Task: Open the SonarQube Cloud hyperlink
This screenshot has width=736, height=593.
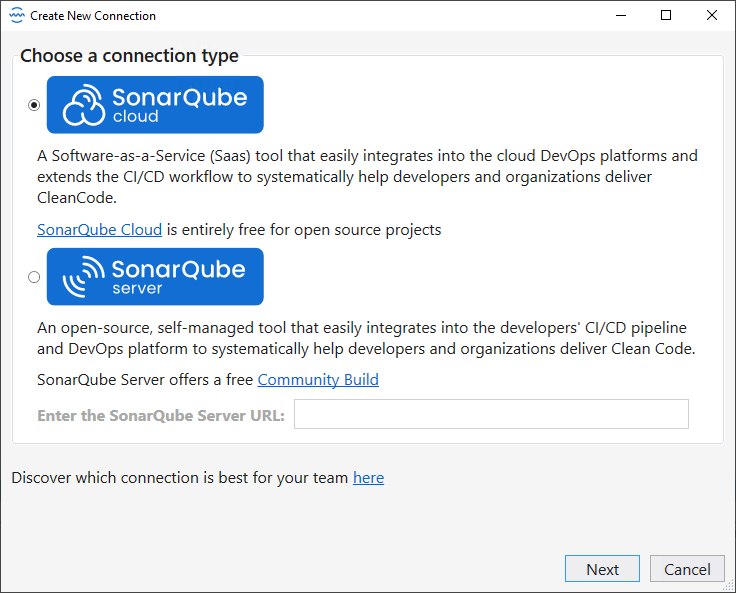Action: click(x=100, y=230)
